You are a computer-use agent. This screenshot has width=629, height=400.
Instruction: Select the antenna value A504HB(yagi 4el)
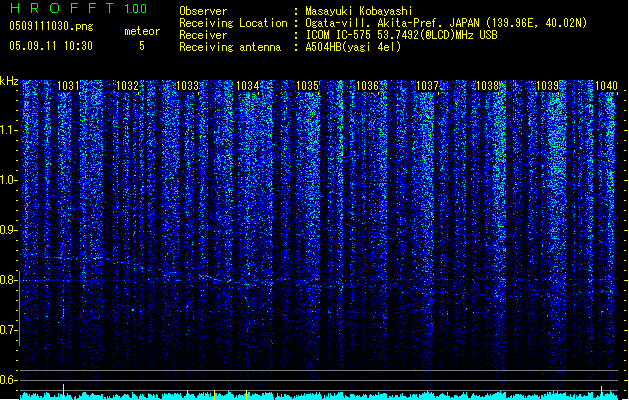353,47
